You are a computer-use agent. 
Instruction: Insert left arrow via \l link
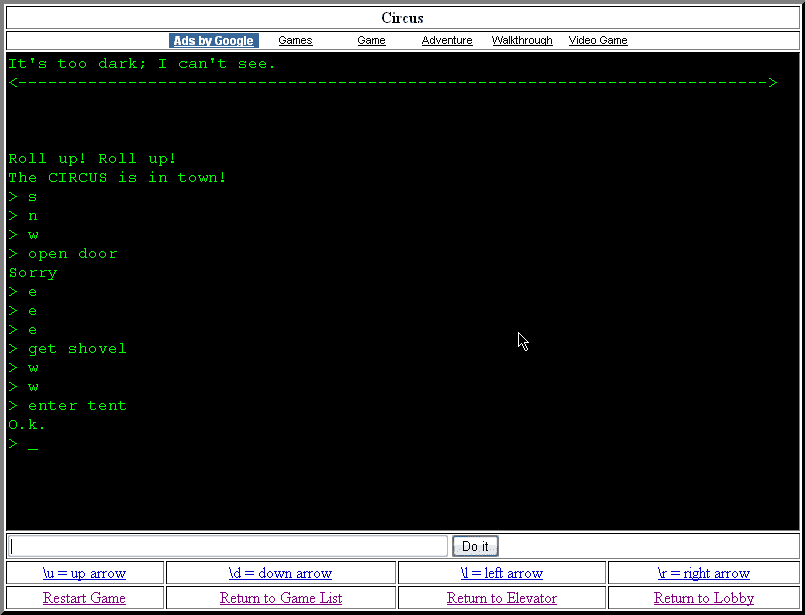click(x=502, y=573)
